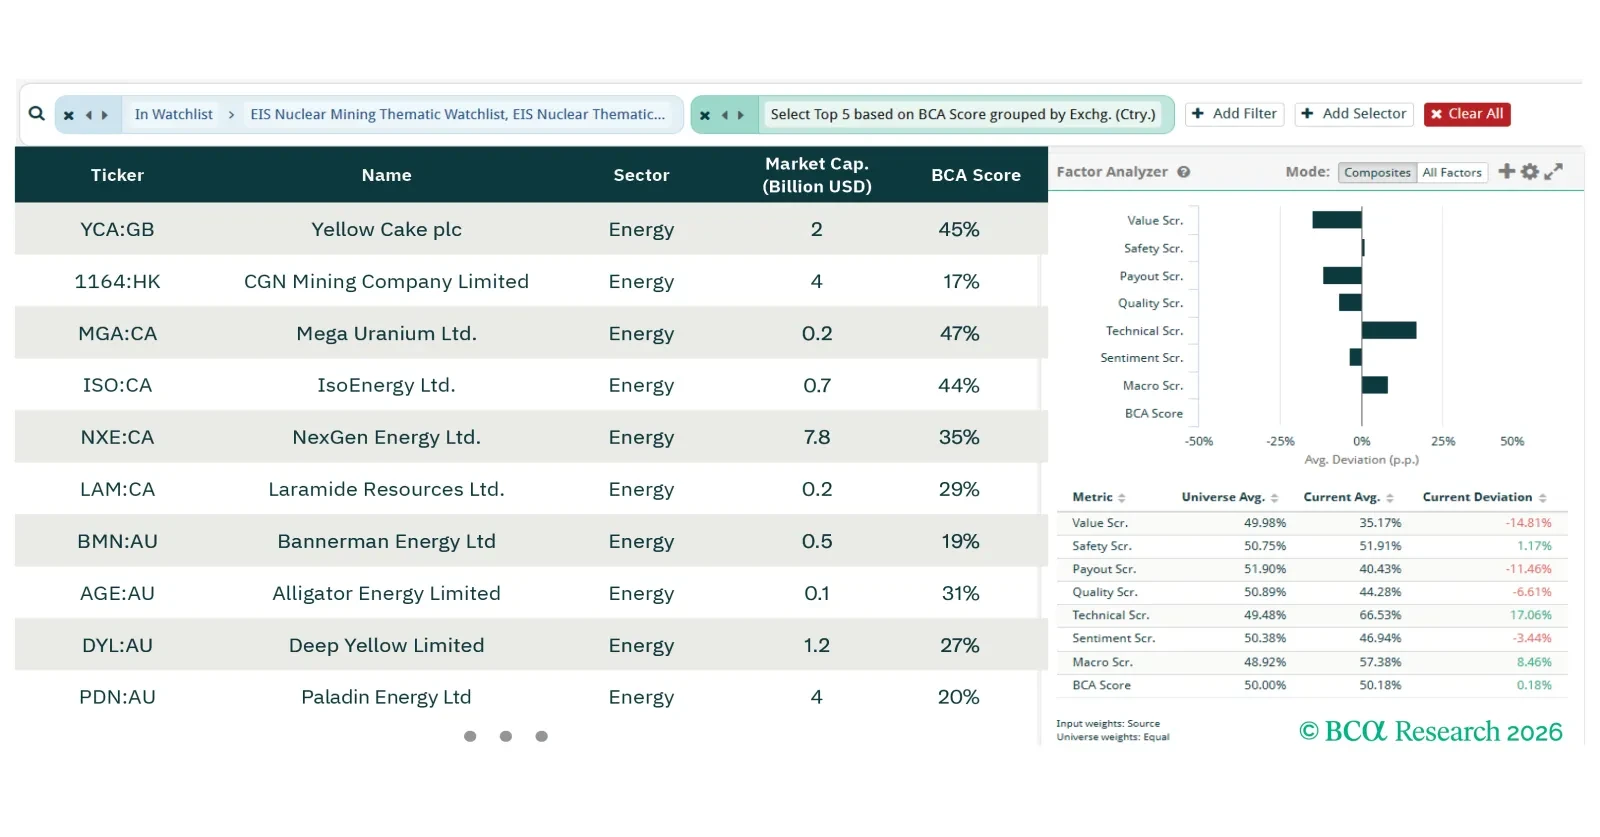Image resolution: width=1600 pixels, height=837 pixels.
Task: Open the EIS Nuclear Mining Thematic Watchlist selection
Action: click(x=457, y=114)
